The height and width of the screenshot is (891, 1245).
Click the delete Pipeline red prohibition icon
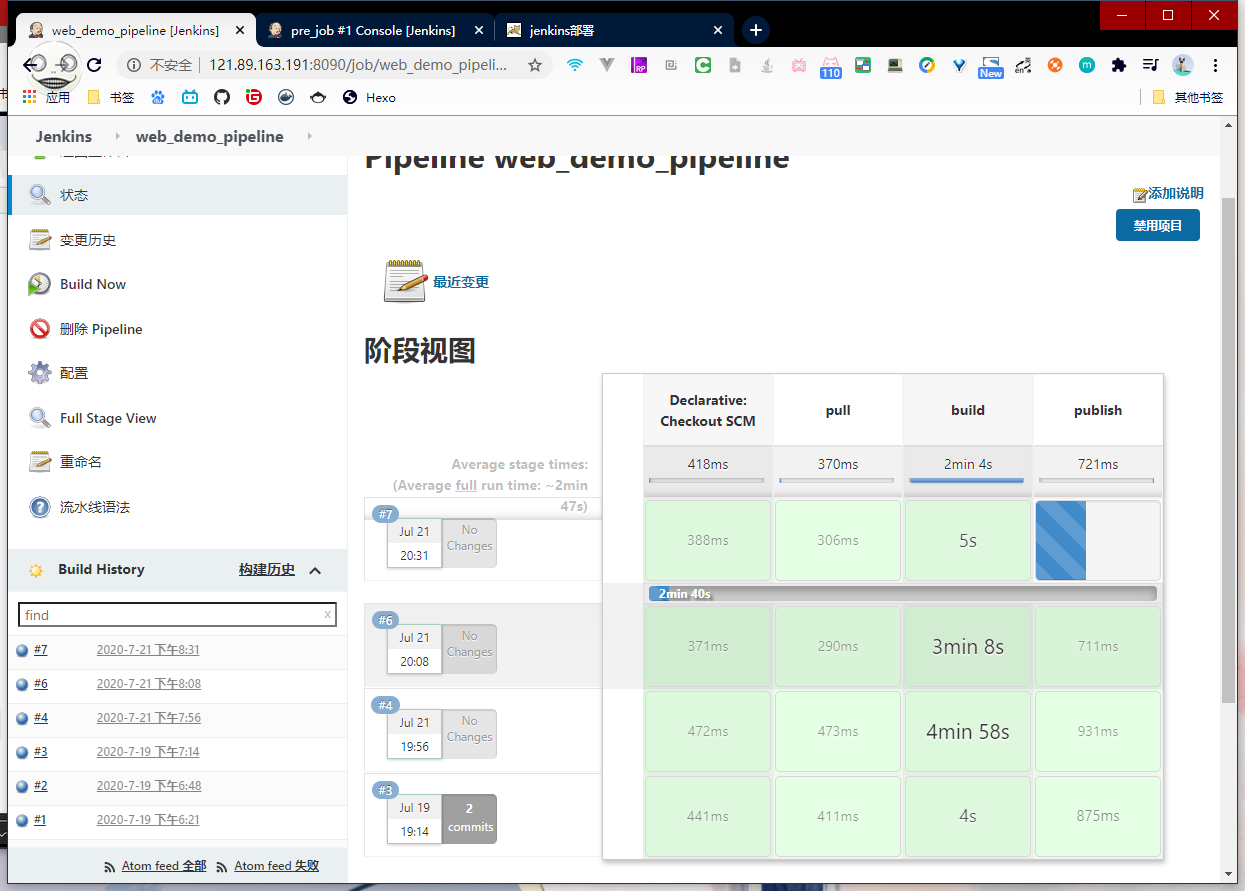click(x=39, y=329)
